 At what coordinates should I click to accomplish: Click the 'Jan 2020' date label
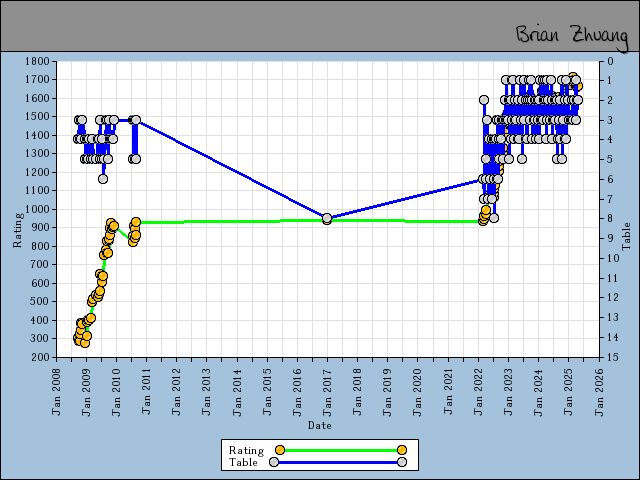pyautogui.click(x=418, y=392)
